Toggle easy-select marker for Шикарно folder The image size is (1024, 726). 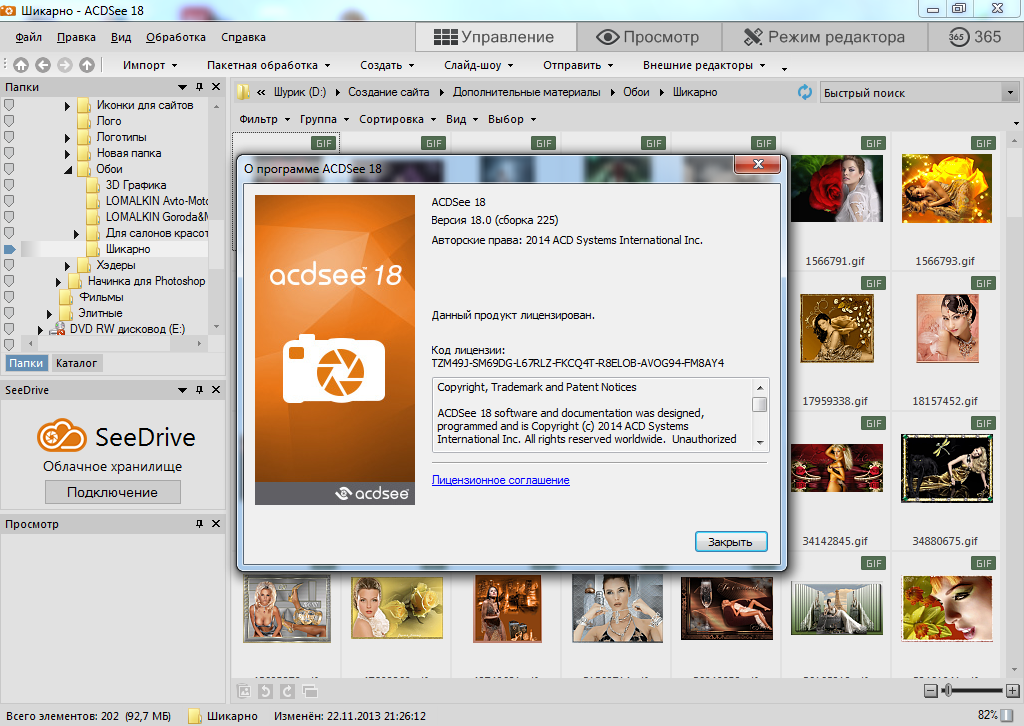click(9, 249)
